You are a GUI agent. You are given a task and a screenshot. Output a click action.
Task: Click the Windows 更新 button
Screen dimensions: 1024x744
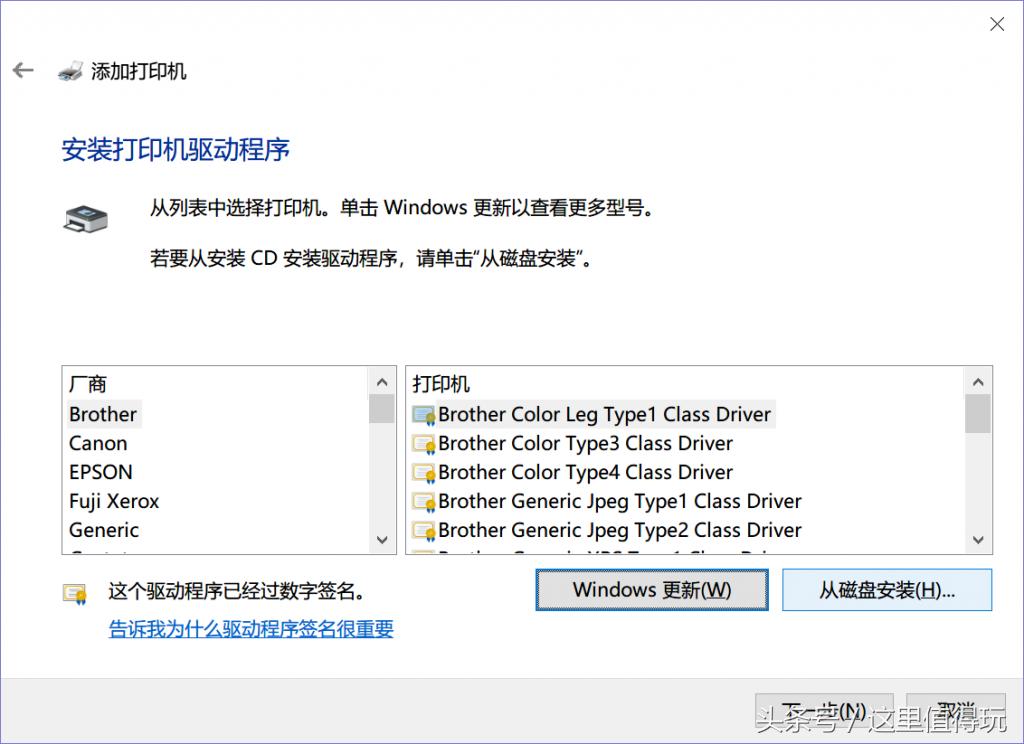pyautogui.click(x=651, y=589)
